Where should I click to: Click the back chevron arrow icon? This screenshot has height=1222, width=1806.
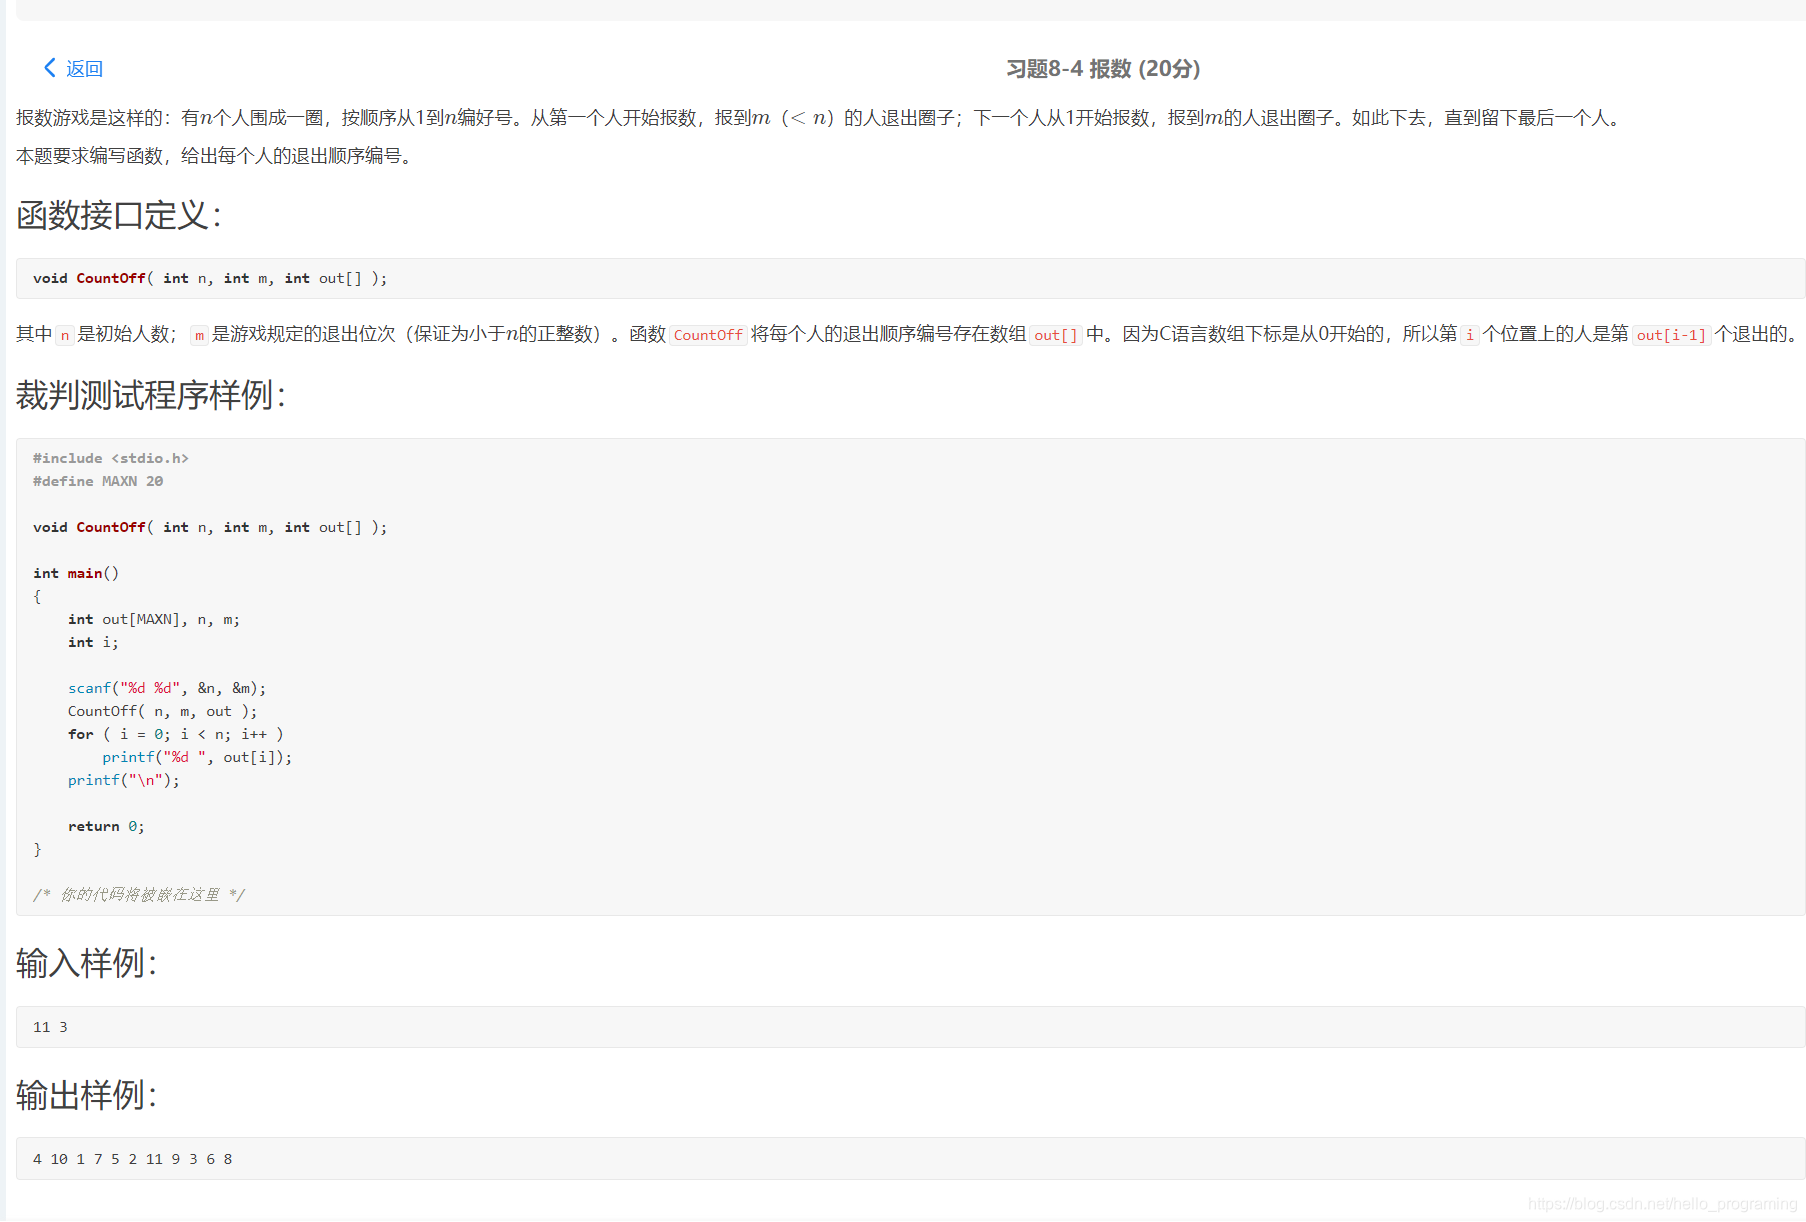click(x=49, y=68)
